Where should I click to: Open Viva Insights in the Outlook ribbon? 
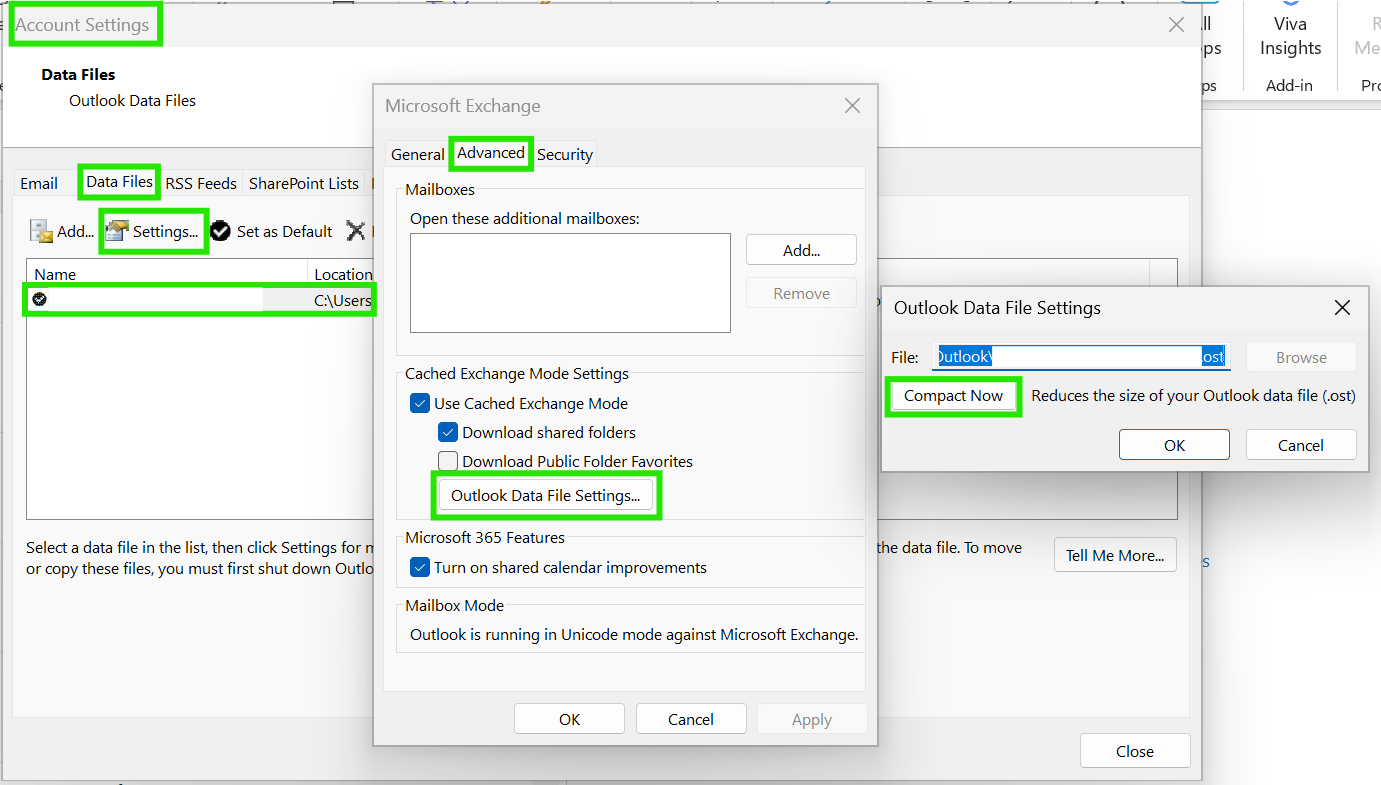point(1290,50)
